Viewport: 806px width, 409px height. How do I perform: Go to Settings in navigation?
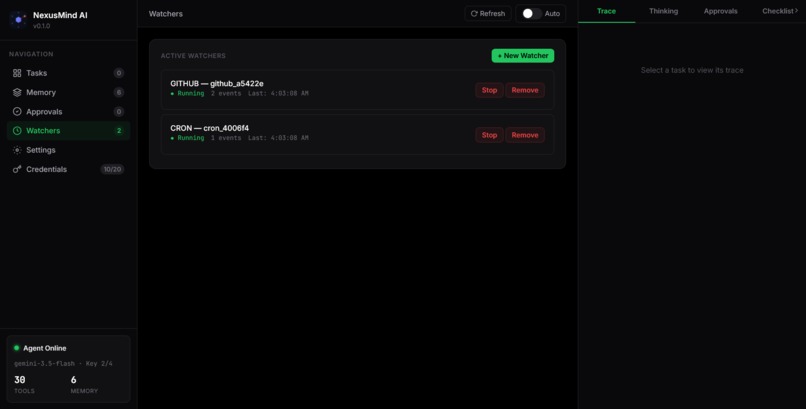click(68, 150)
